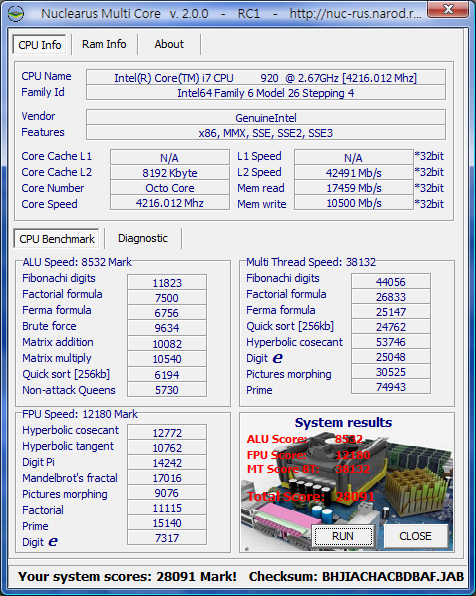Image resolution: width=476 pixels, height=596 pixels.
Task: Click the GenuineIntel vendor field
Action: click(x=266, y=117)
